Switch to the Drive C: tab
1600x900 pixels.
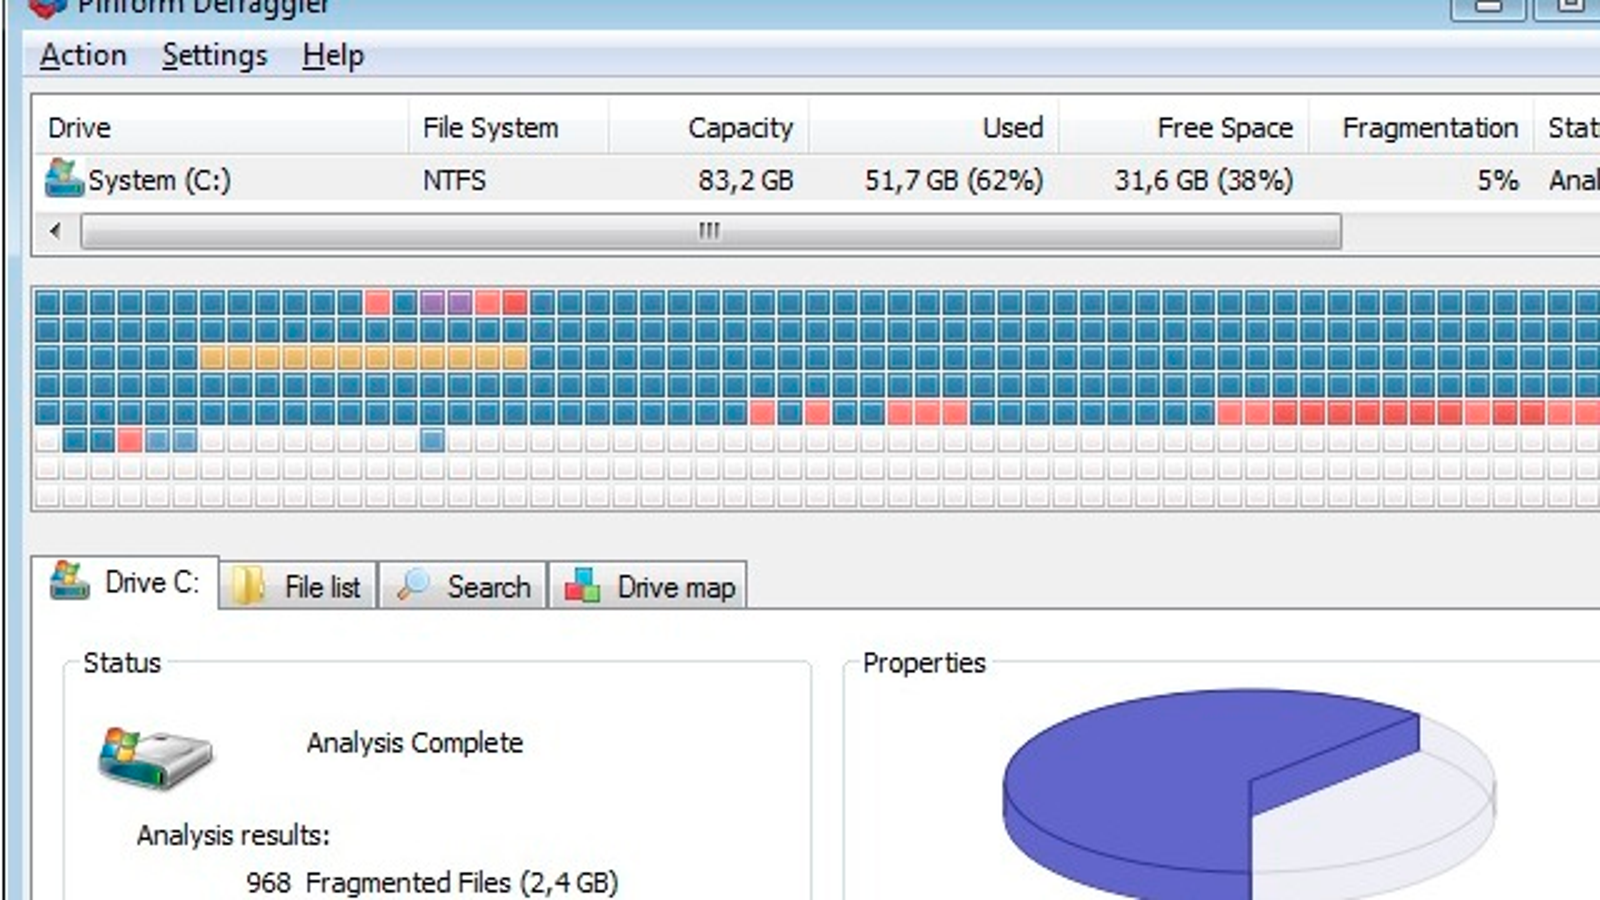125,582
